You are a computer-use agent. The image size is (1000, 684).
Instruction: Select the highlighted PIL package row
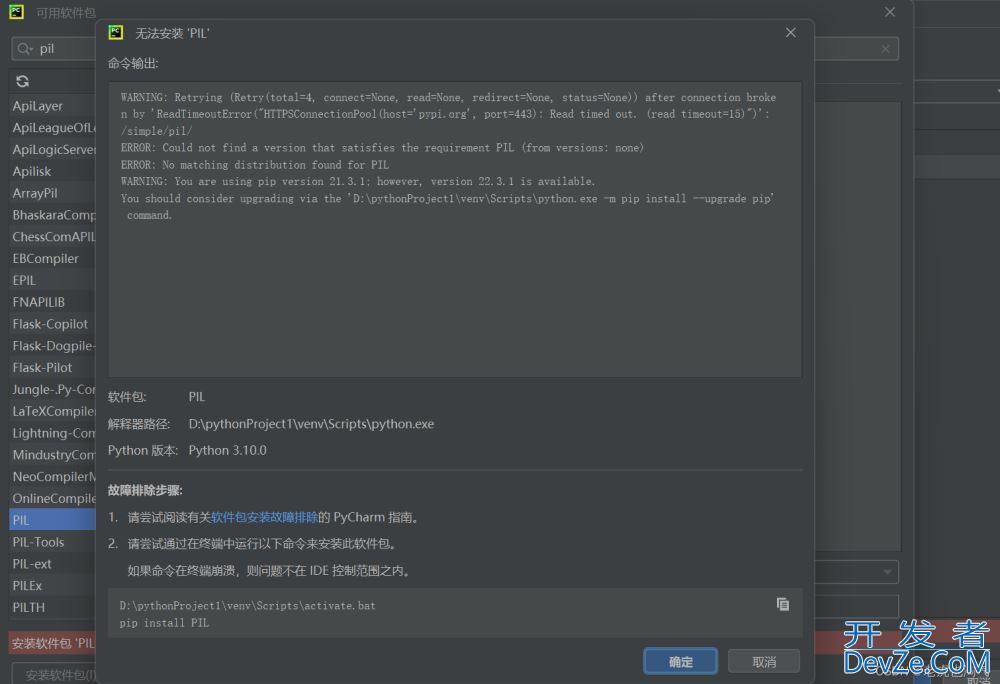52,520
